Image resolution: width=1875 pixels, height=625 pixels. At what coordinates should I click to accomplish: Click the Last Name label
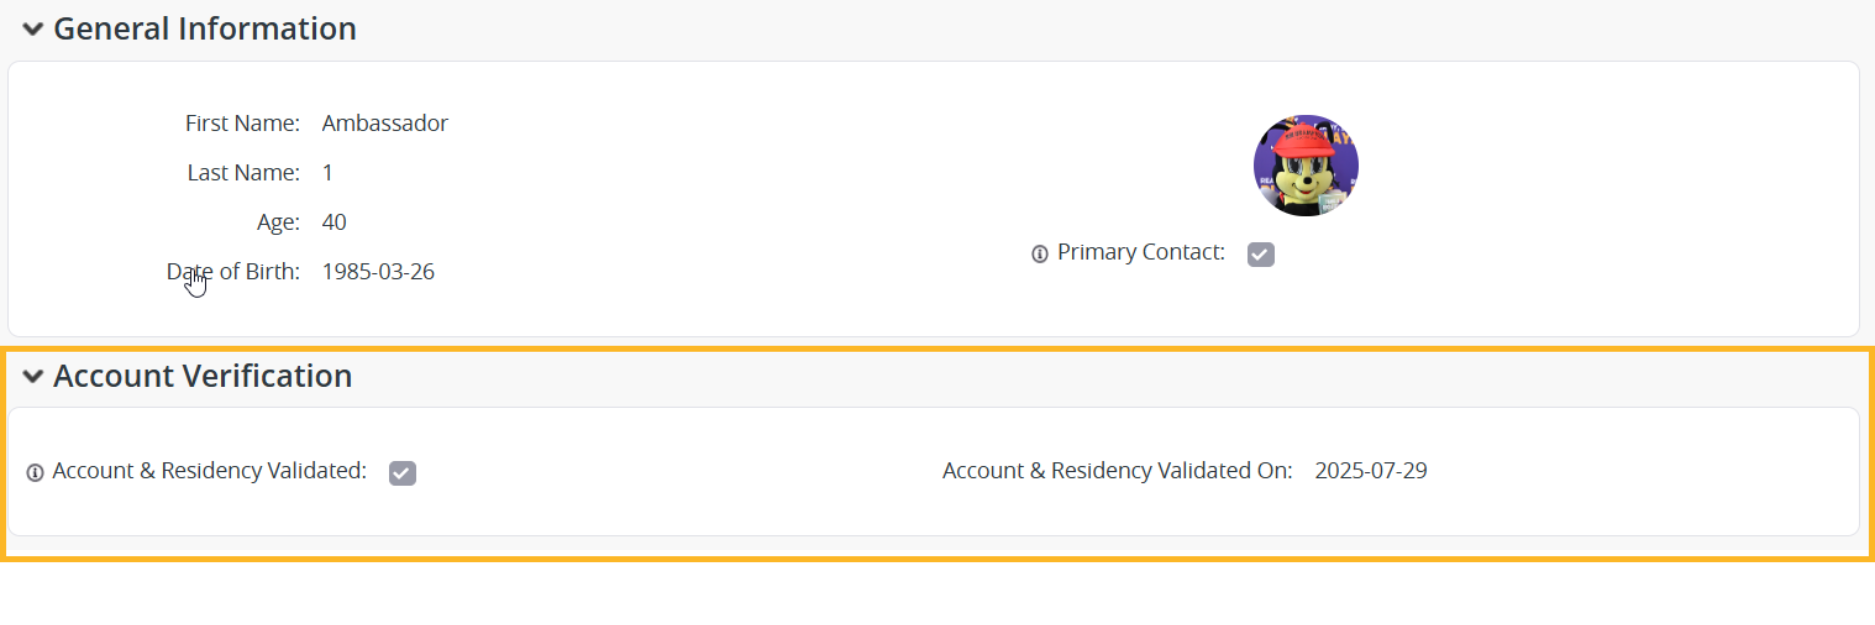coord(243,173)
